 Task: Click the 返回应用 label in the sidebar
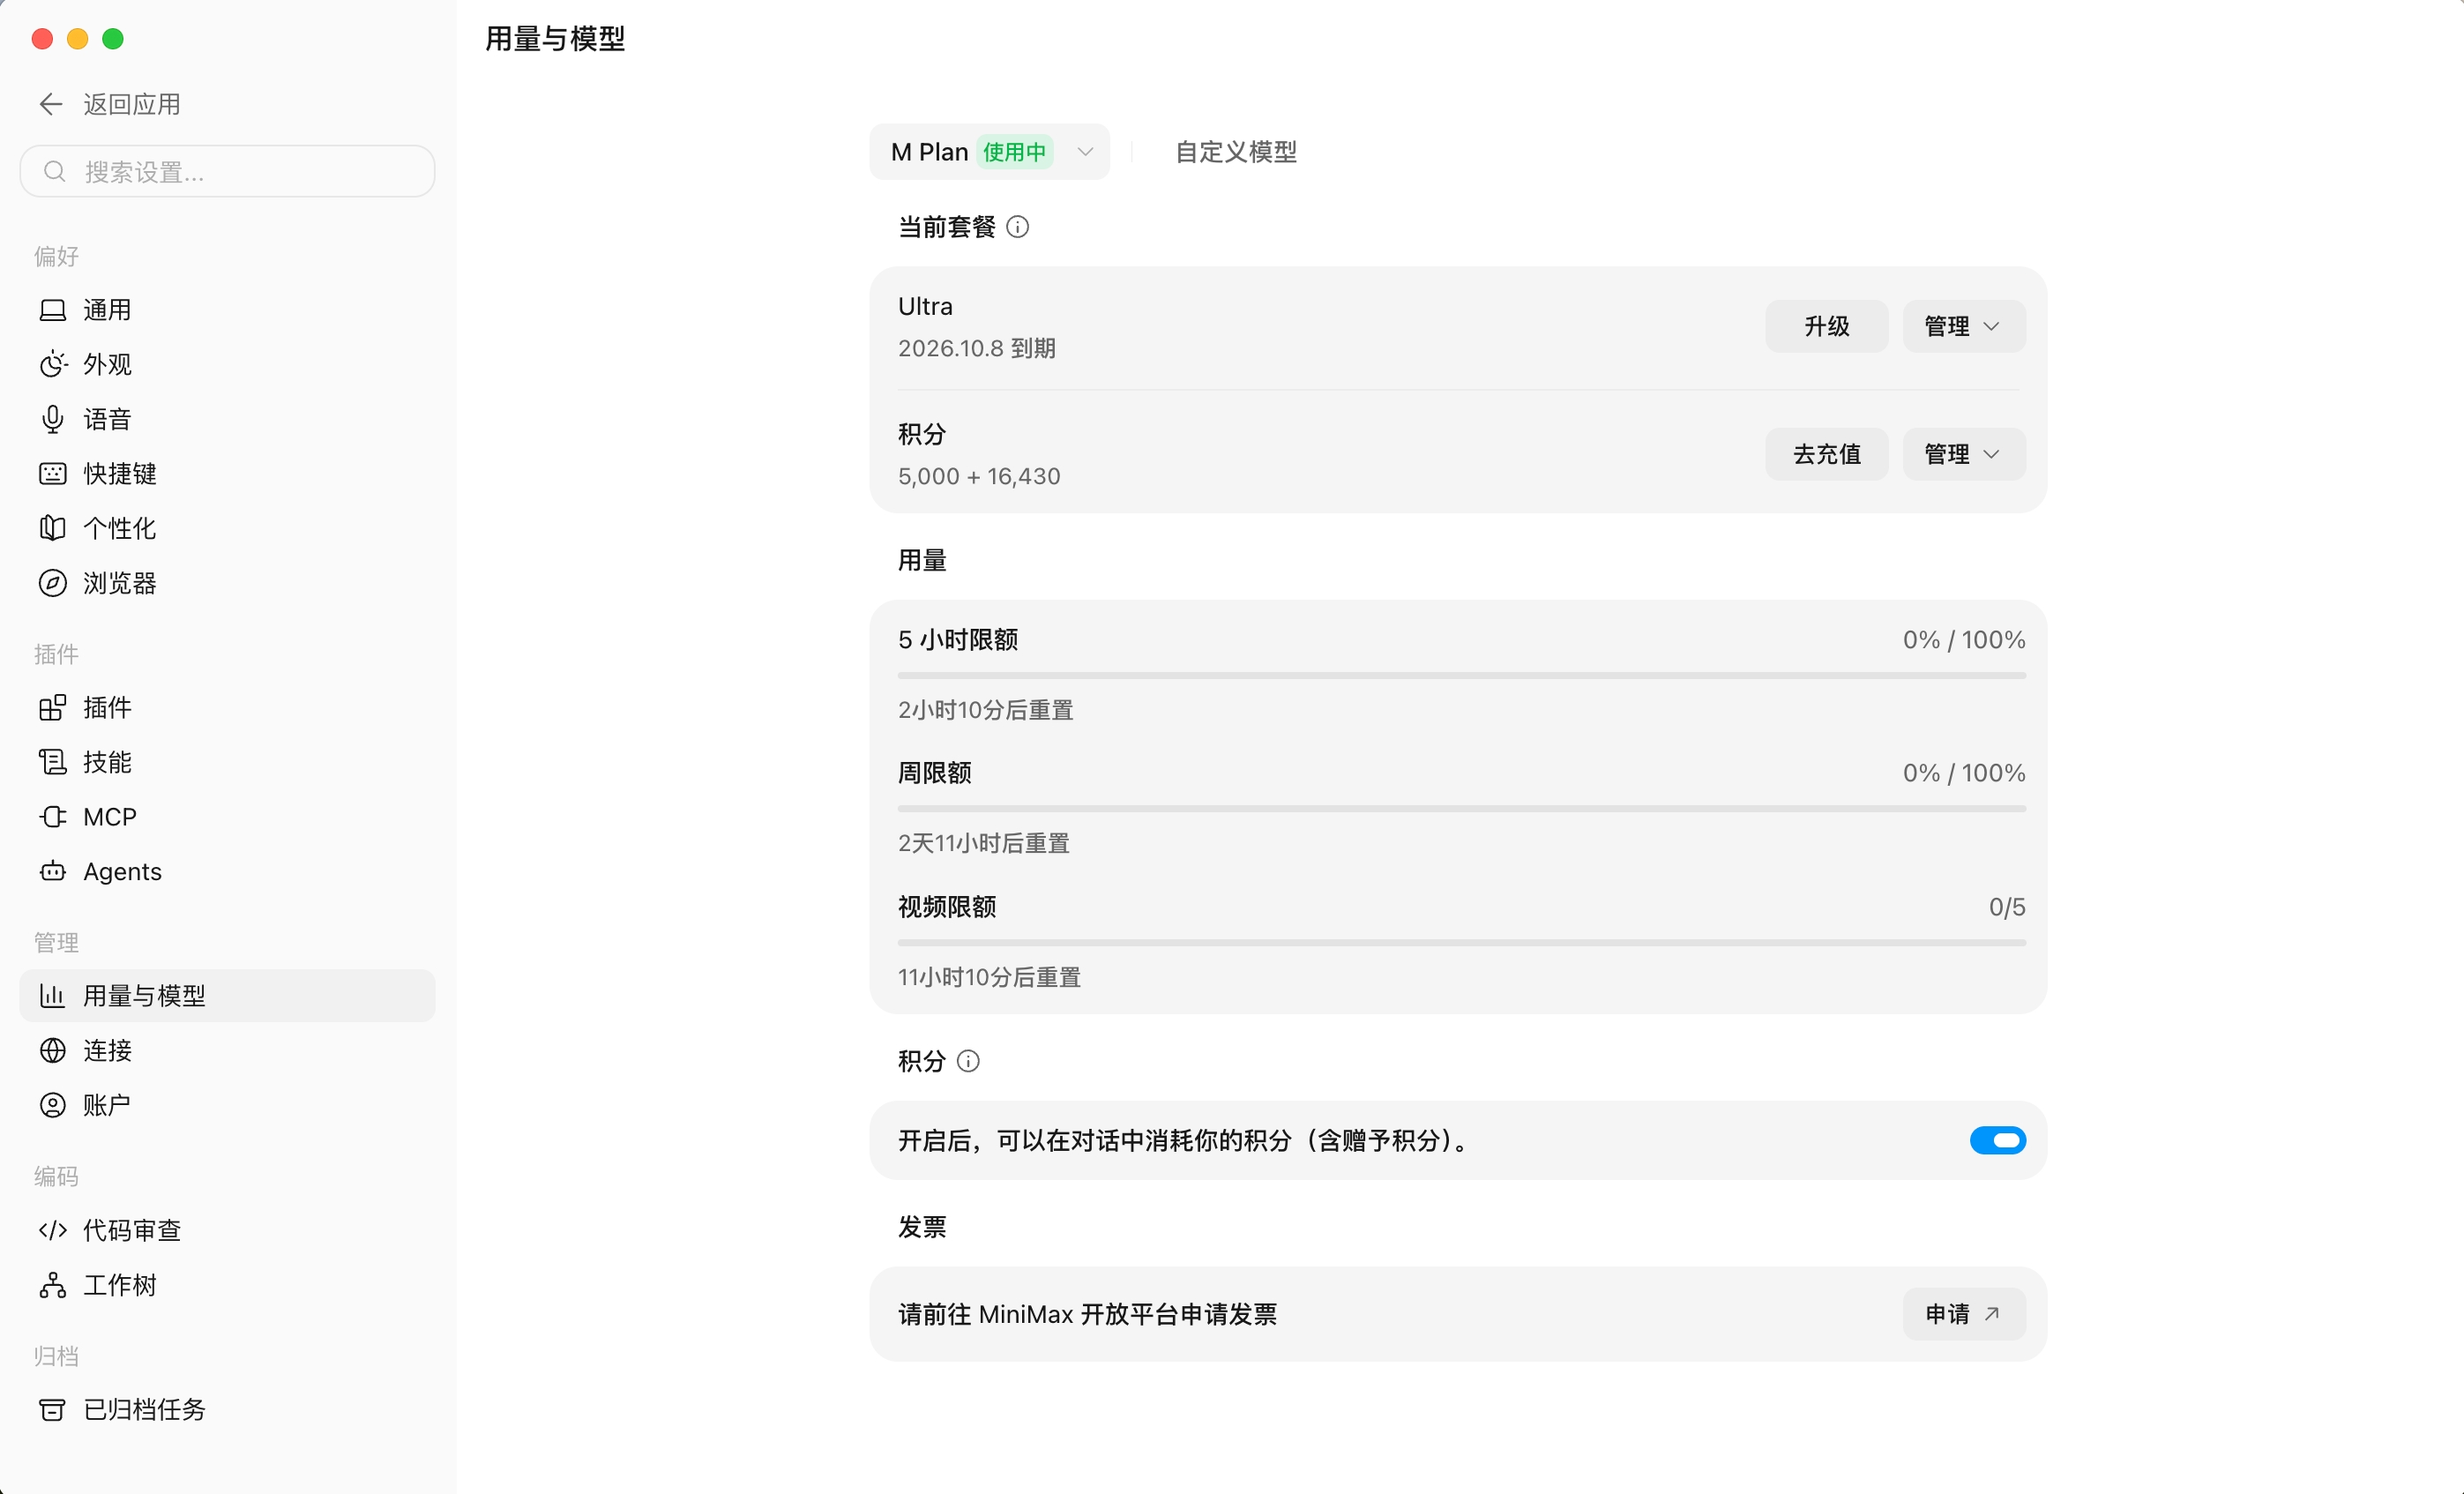tap(132, 104)
